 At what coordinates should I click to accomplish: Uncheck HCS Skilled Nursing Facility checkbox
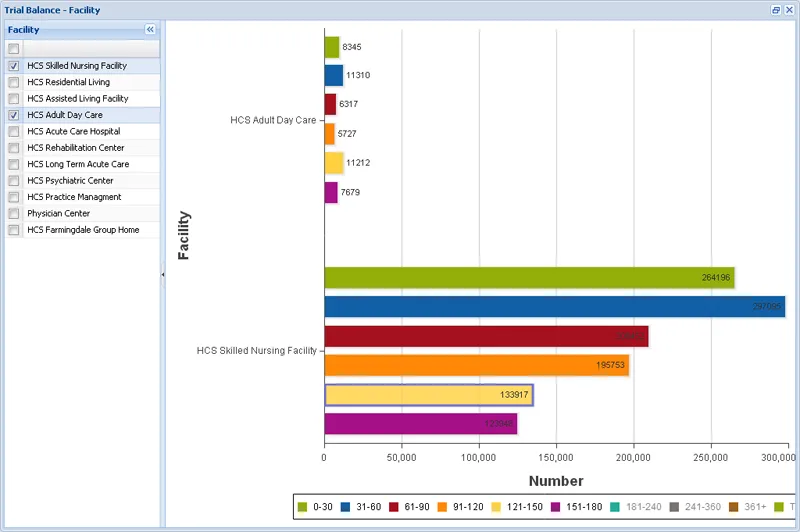point(14,66)
